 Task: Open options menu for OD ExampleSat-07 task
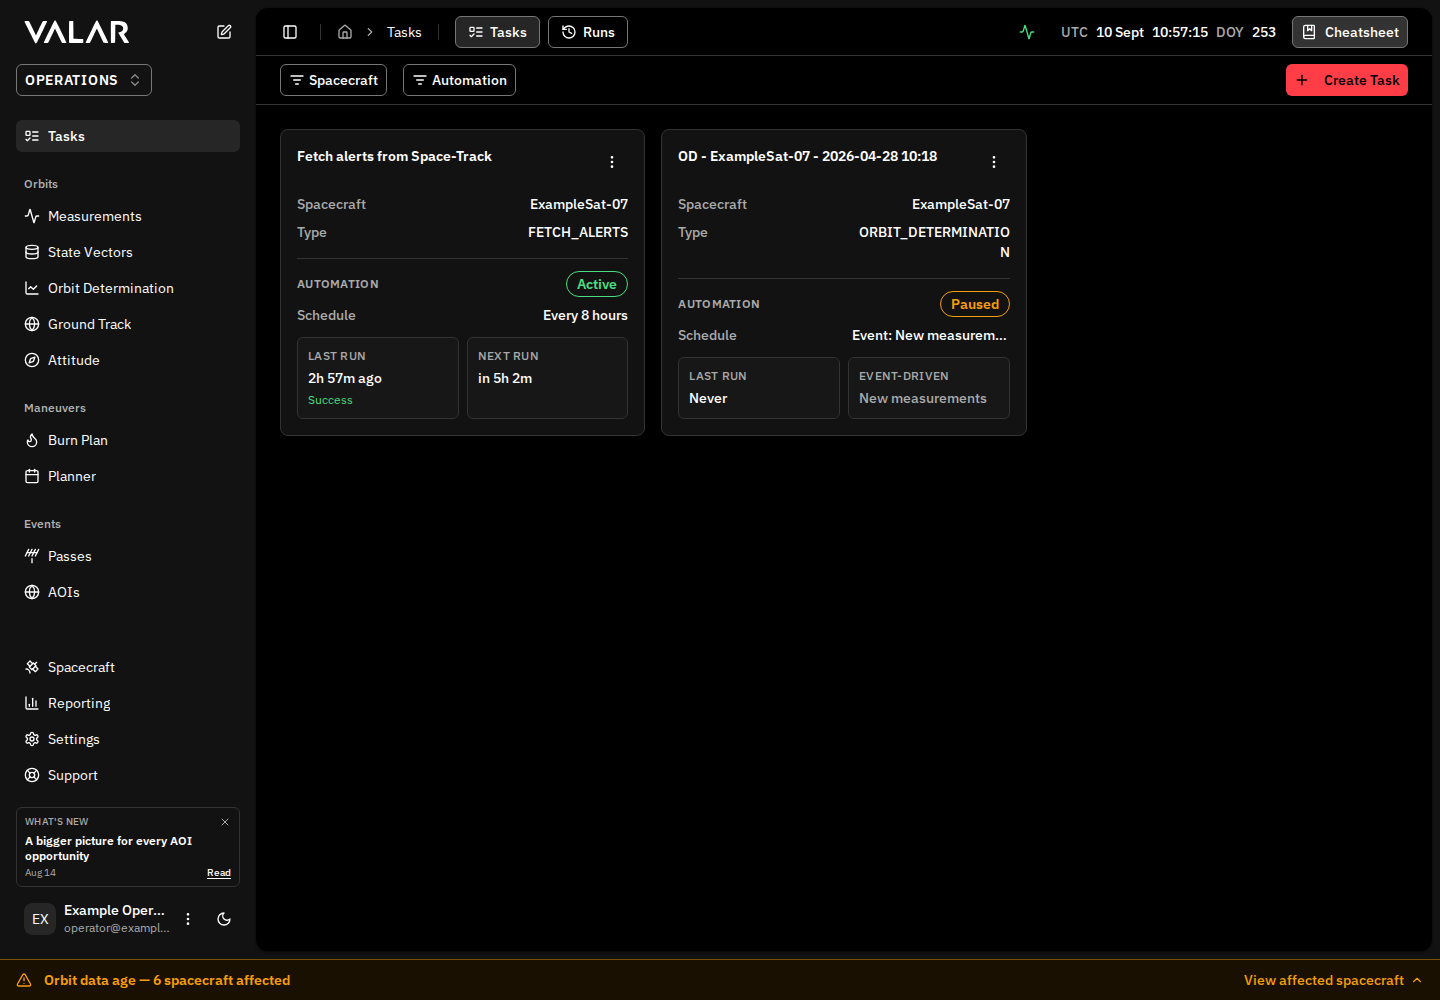994,162
